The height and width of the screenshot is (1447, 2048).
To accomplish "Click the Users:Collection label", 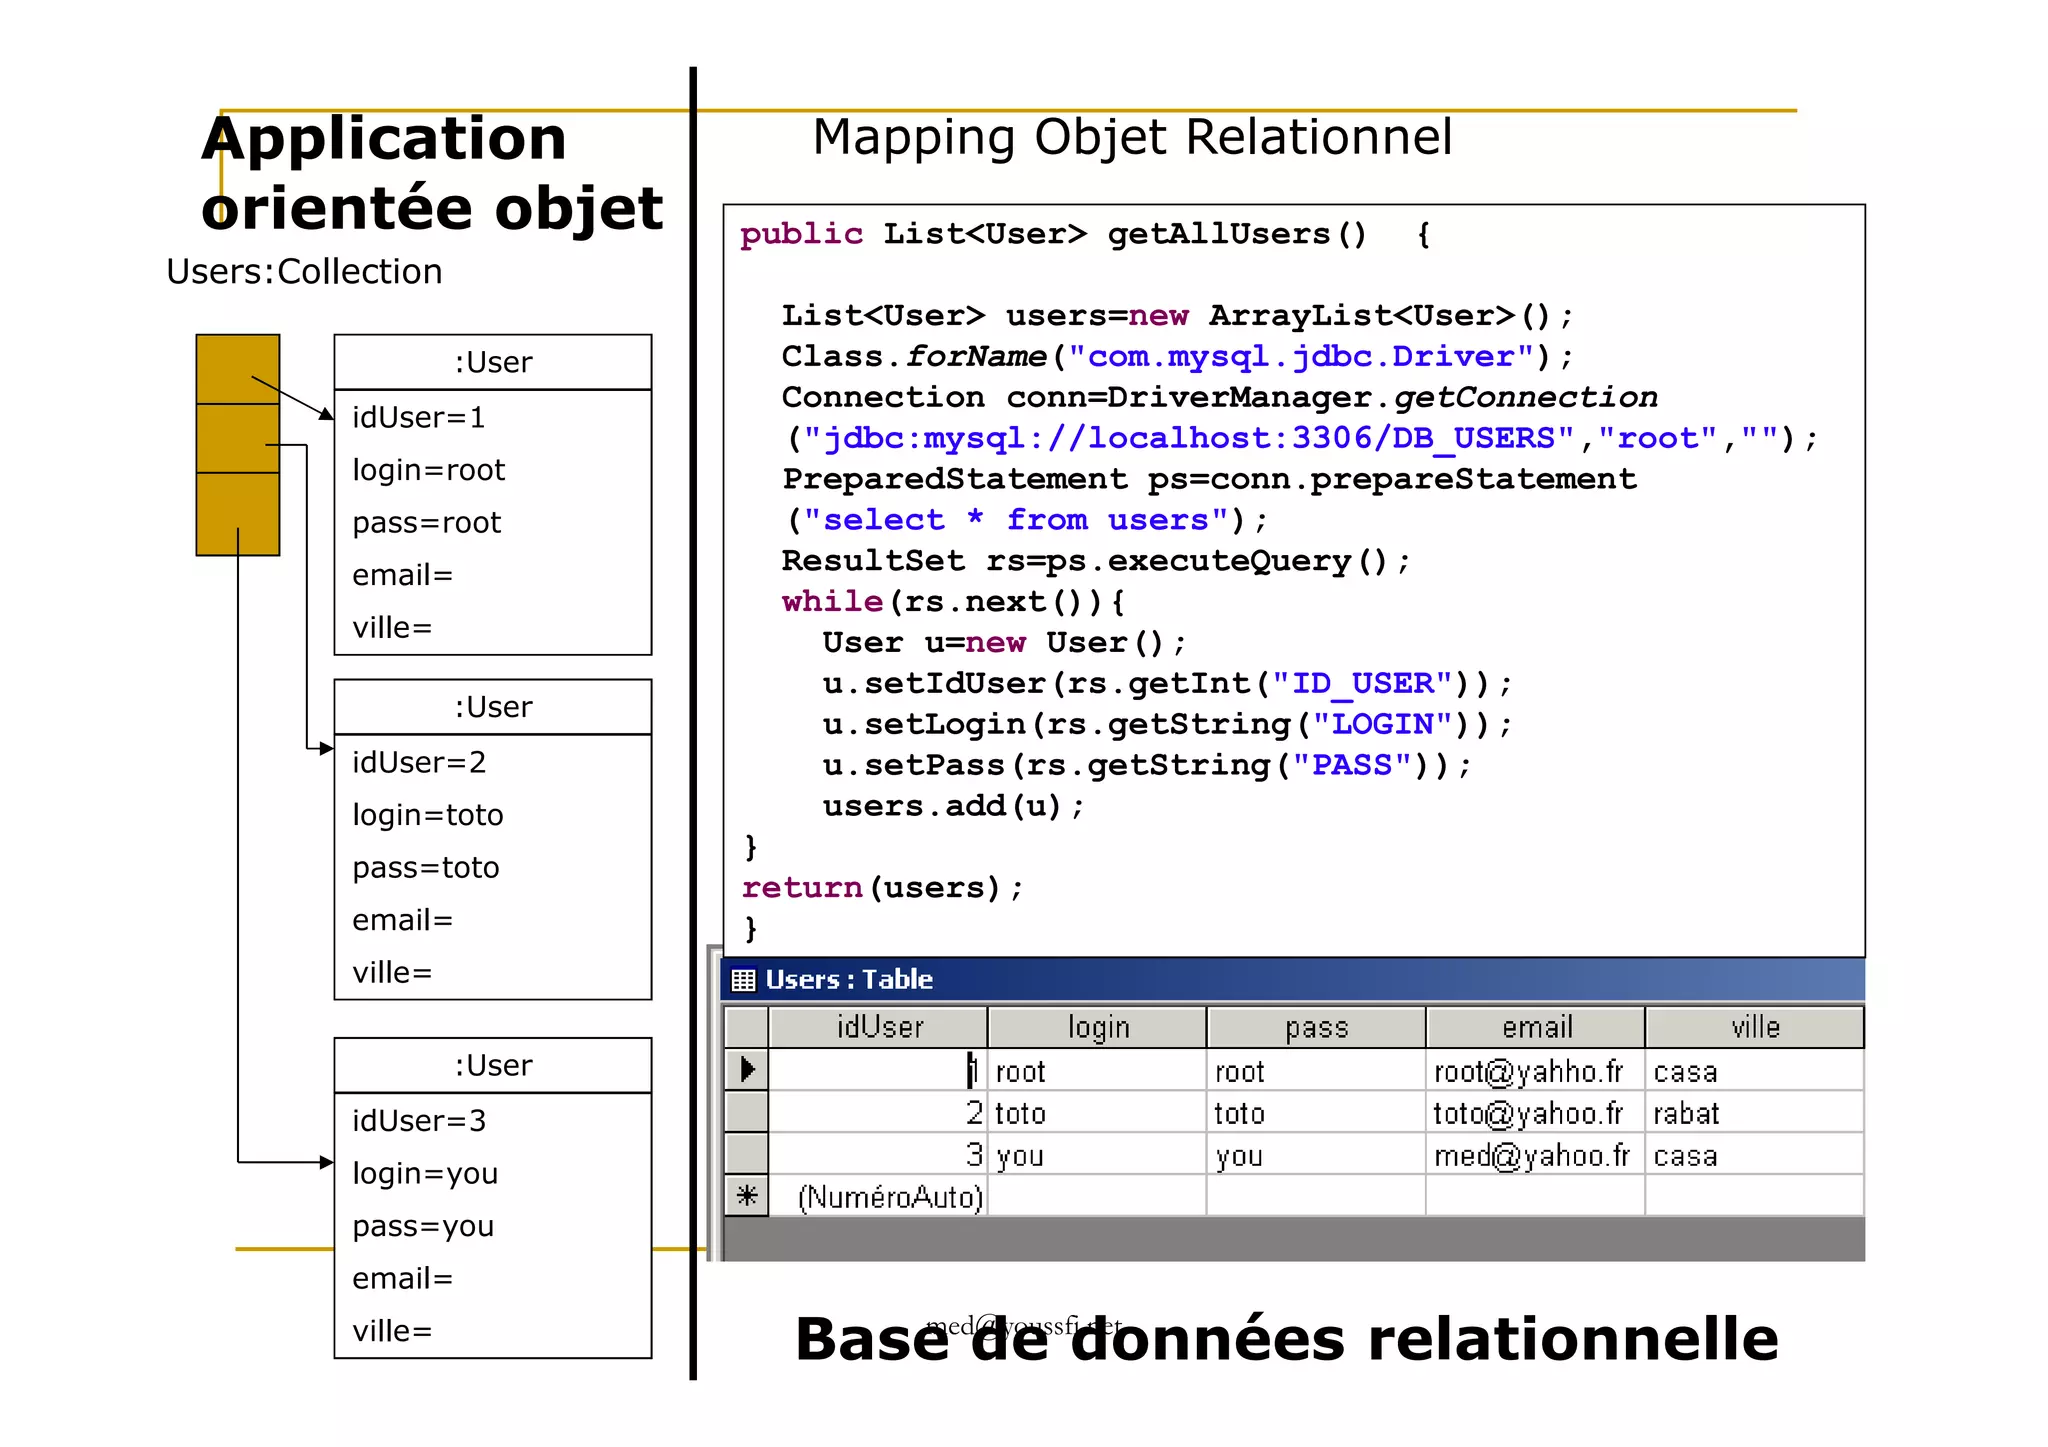I will pos(304,271).
